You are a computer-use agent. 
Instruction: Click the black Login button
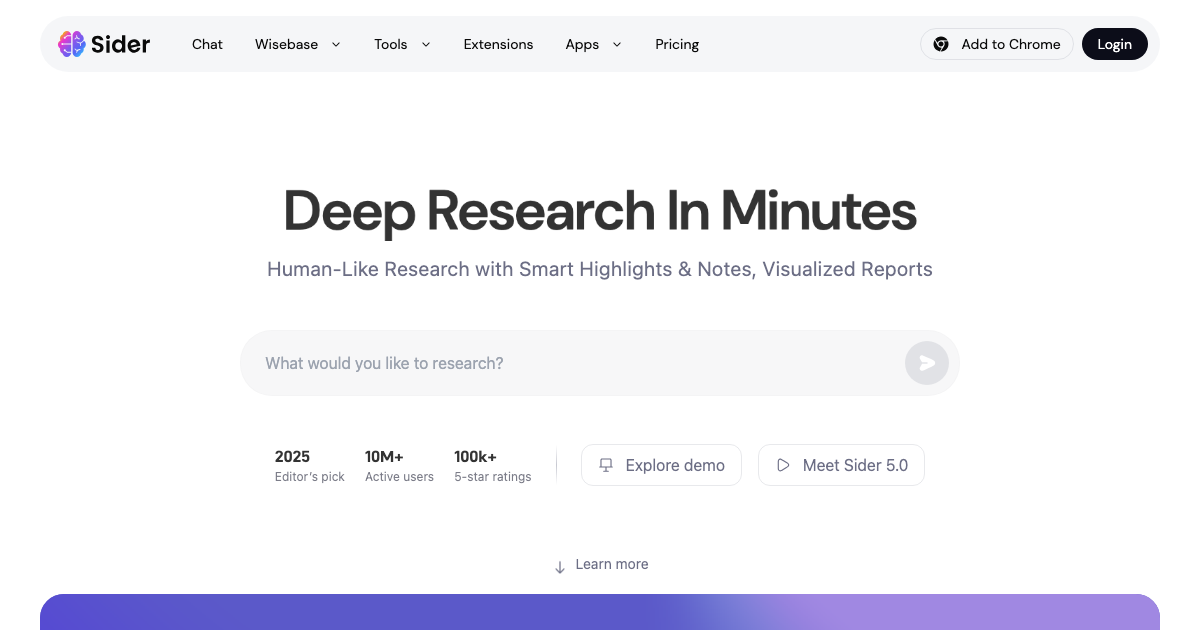tap(1114, 44)
